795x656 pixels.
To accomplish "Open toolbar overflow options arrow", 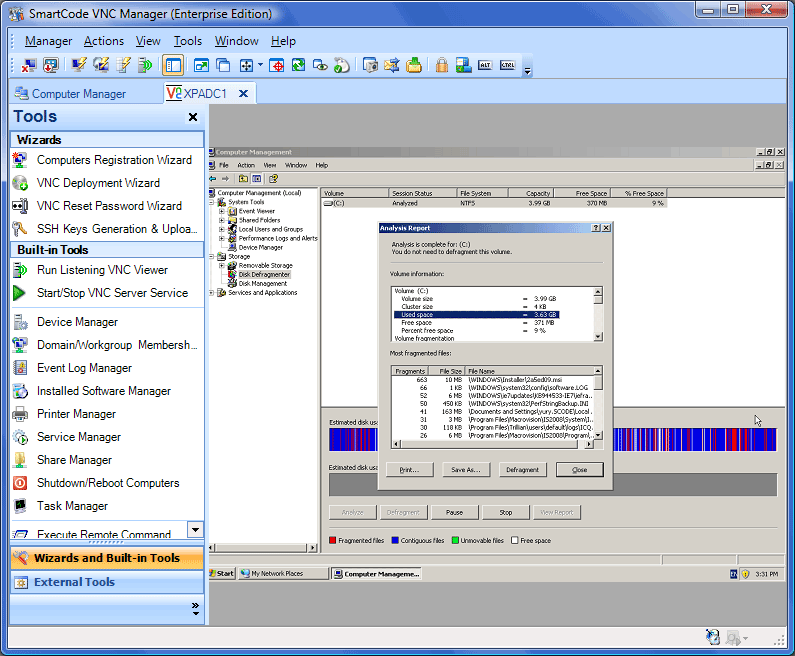I will (527, 70).
